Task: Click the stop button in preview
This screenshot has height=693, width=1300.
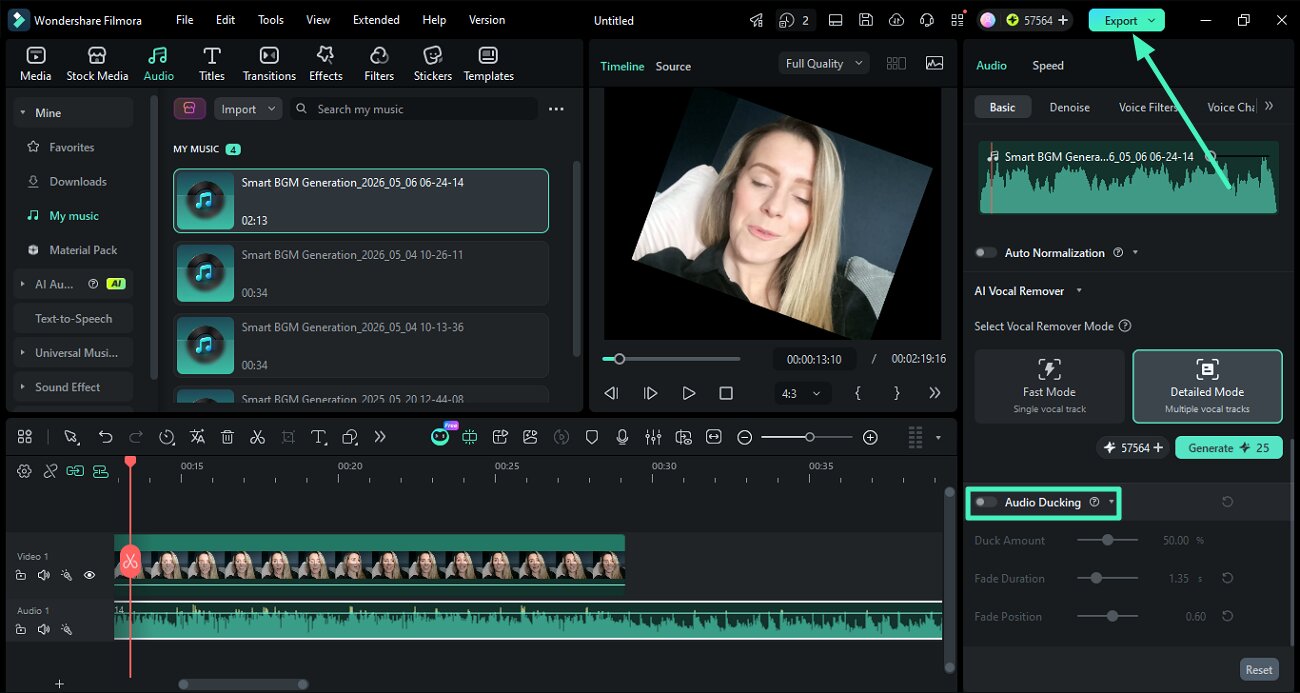Action: [x=726, y=393]
